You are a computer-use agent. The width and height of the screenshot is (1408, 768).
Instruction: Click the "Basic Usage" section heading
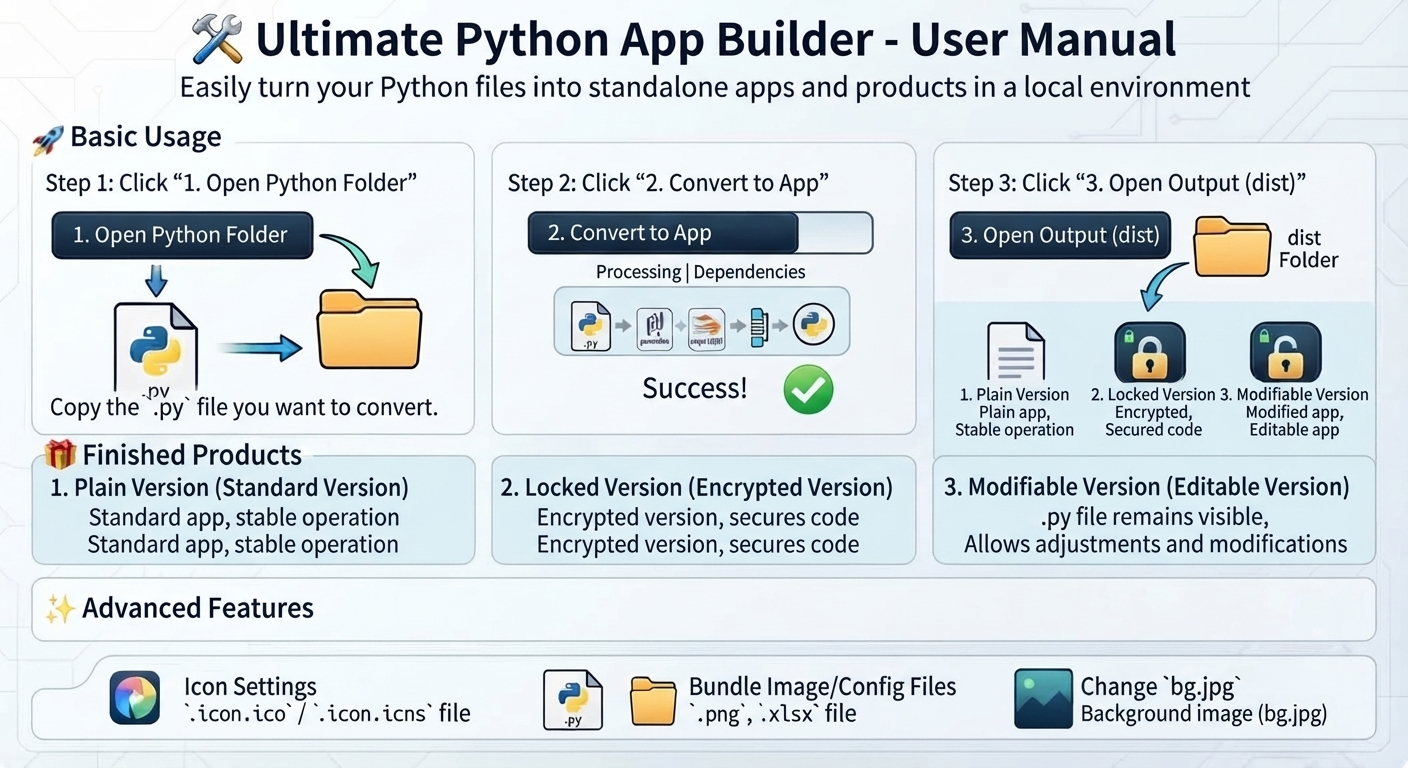(x=146, y=137)
